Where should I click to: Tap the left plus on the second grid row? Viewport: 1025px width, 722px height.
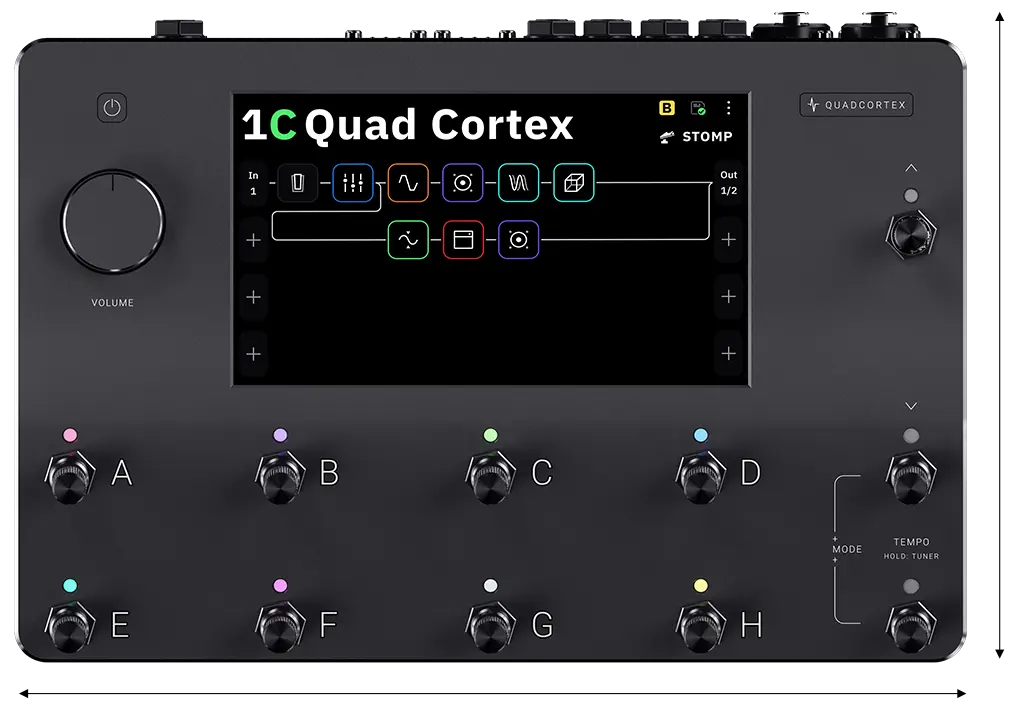[x=253, y=240]
